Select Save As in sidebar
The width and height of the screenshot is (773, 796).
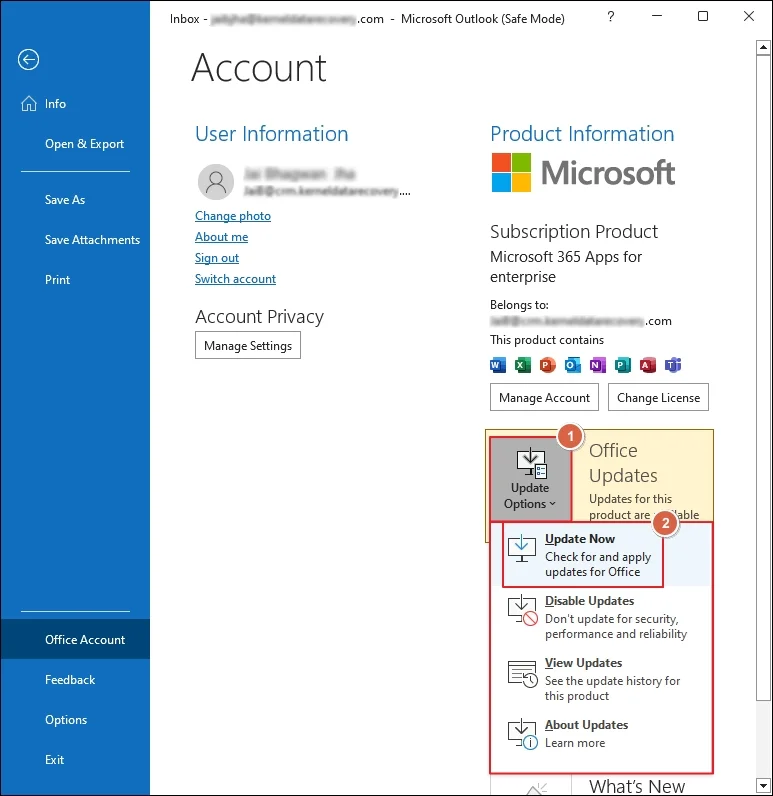point(75,200)
